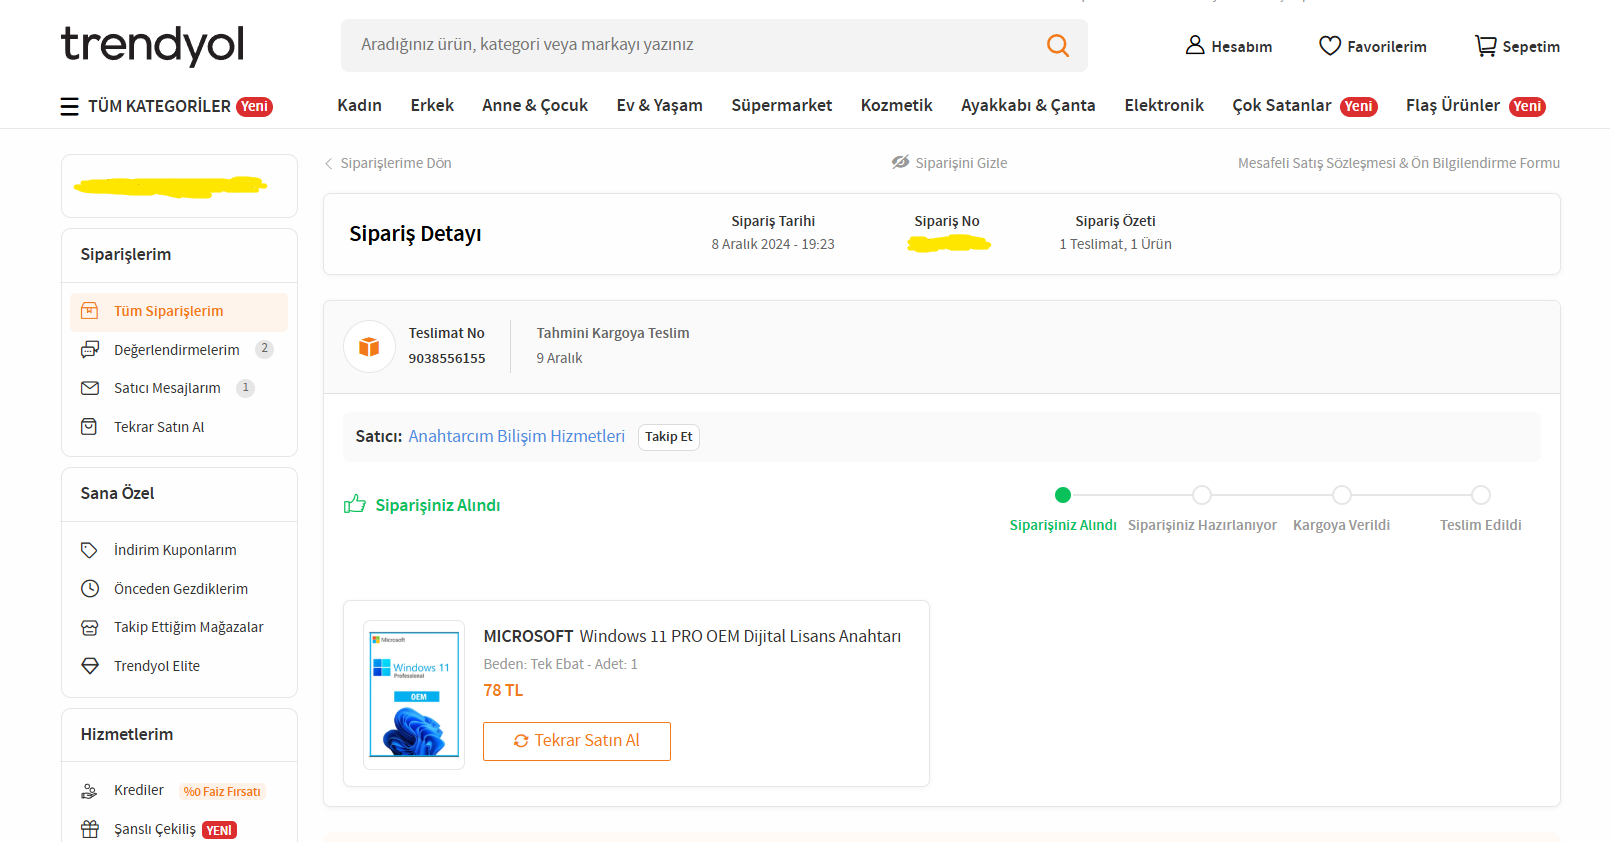1610x842 pixels.
Task: Open the Windows 11 Pro product thumbnail
Action: [x=414, y=694]
